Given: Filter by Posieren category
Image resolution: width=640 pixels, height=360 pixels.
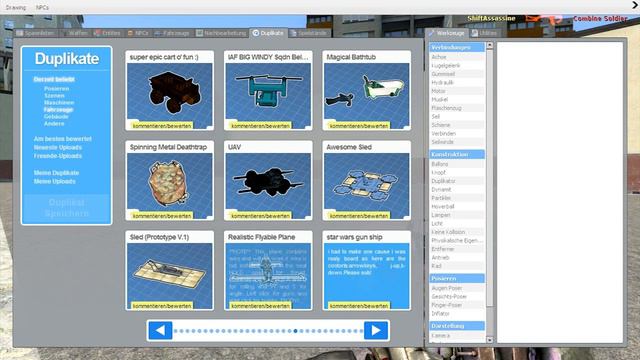Looking at the screenshot, I should coord(57,89).
